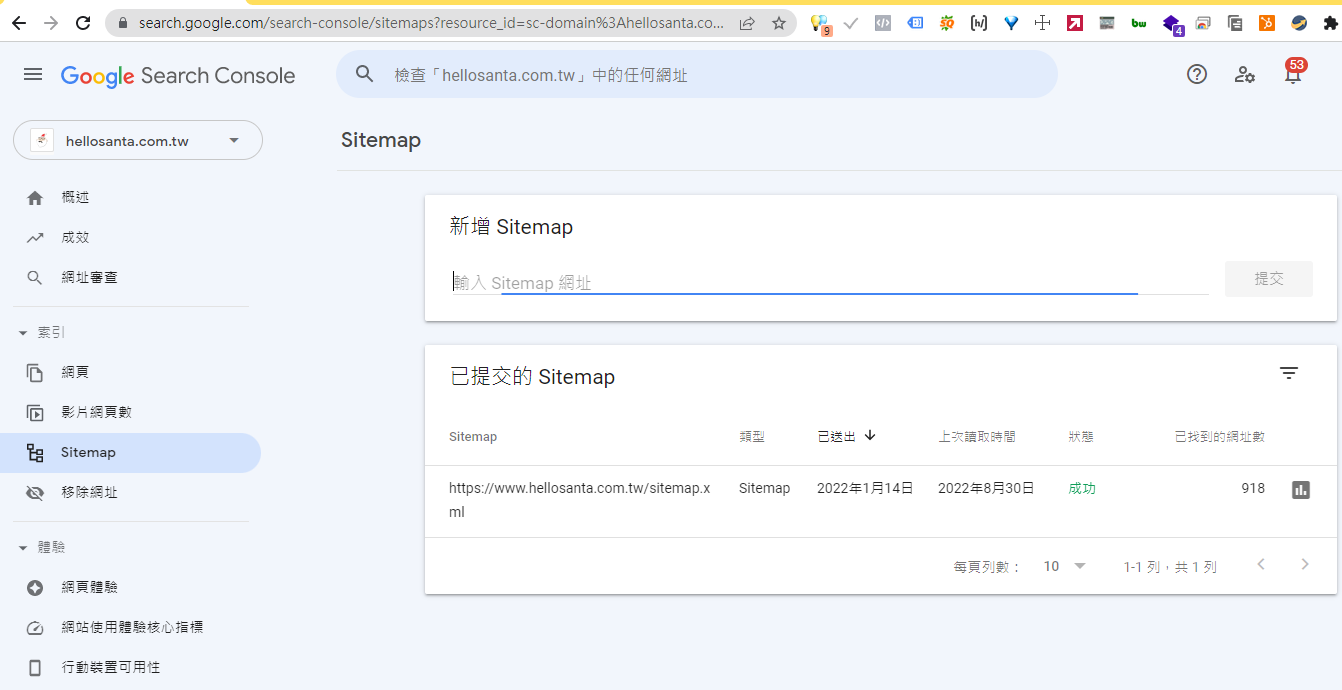Click the magnifier icon in search bar
The height and width of the screenshot is (690, 1342).
tap(365, 74)
